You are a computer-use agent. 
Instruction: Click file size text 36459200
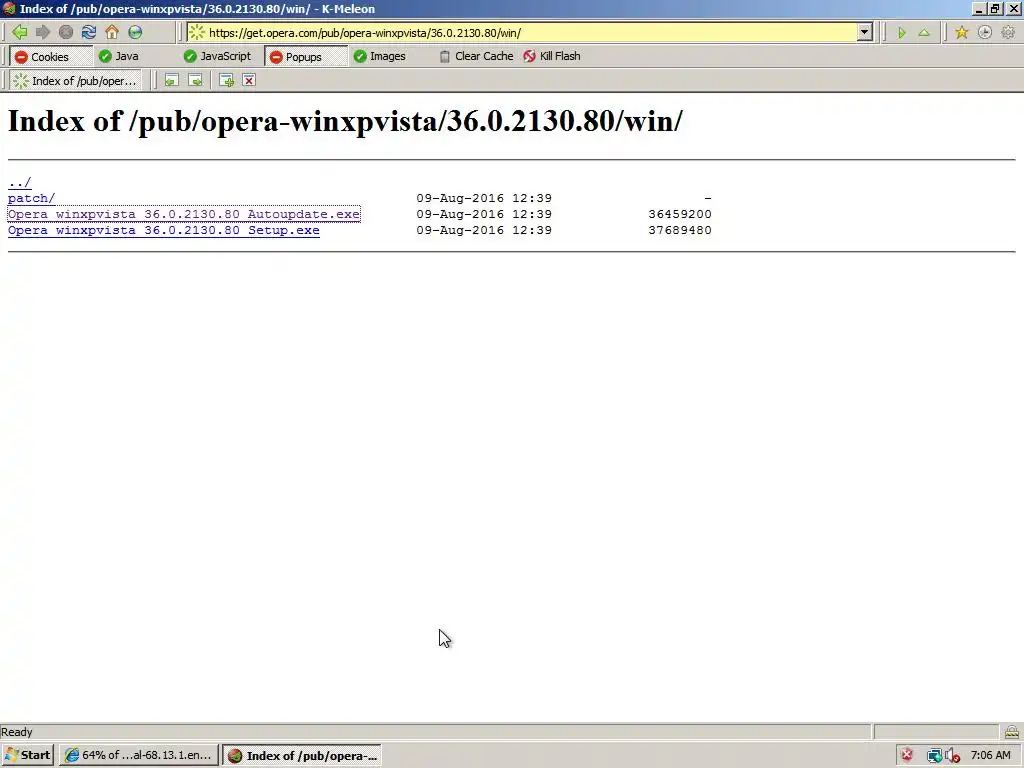680,214
